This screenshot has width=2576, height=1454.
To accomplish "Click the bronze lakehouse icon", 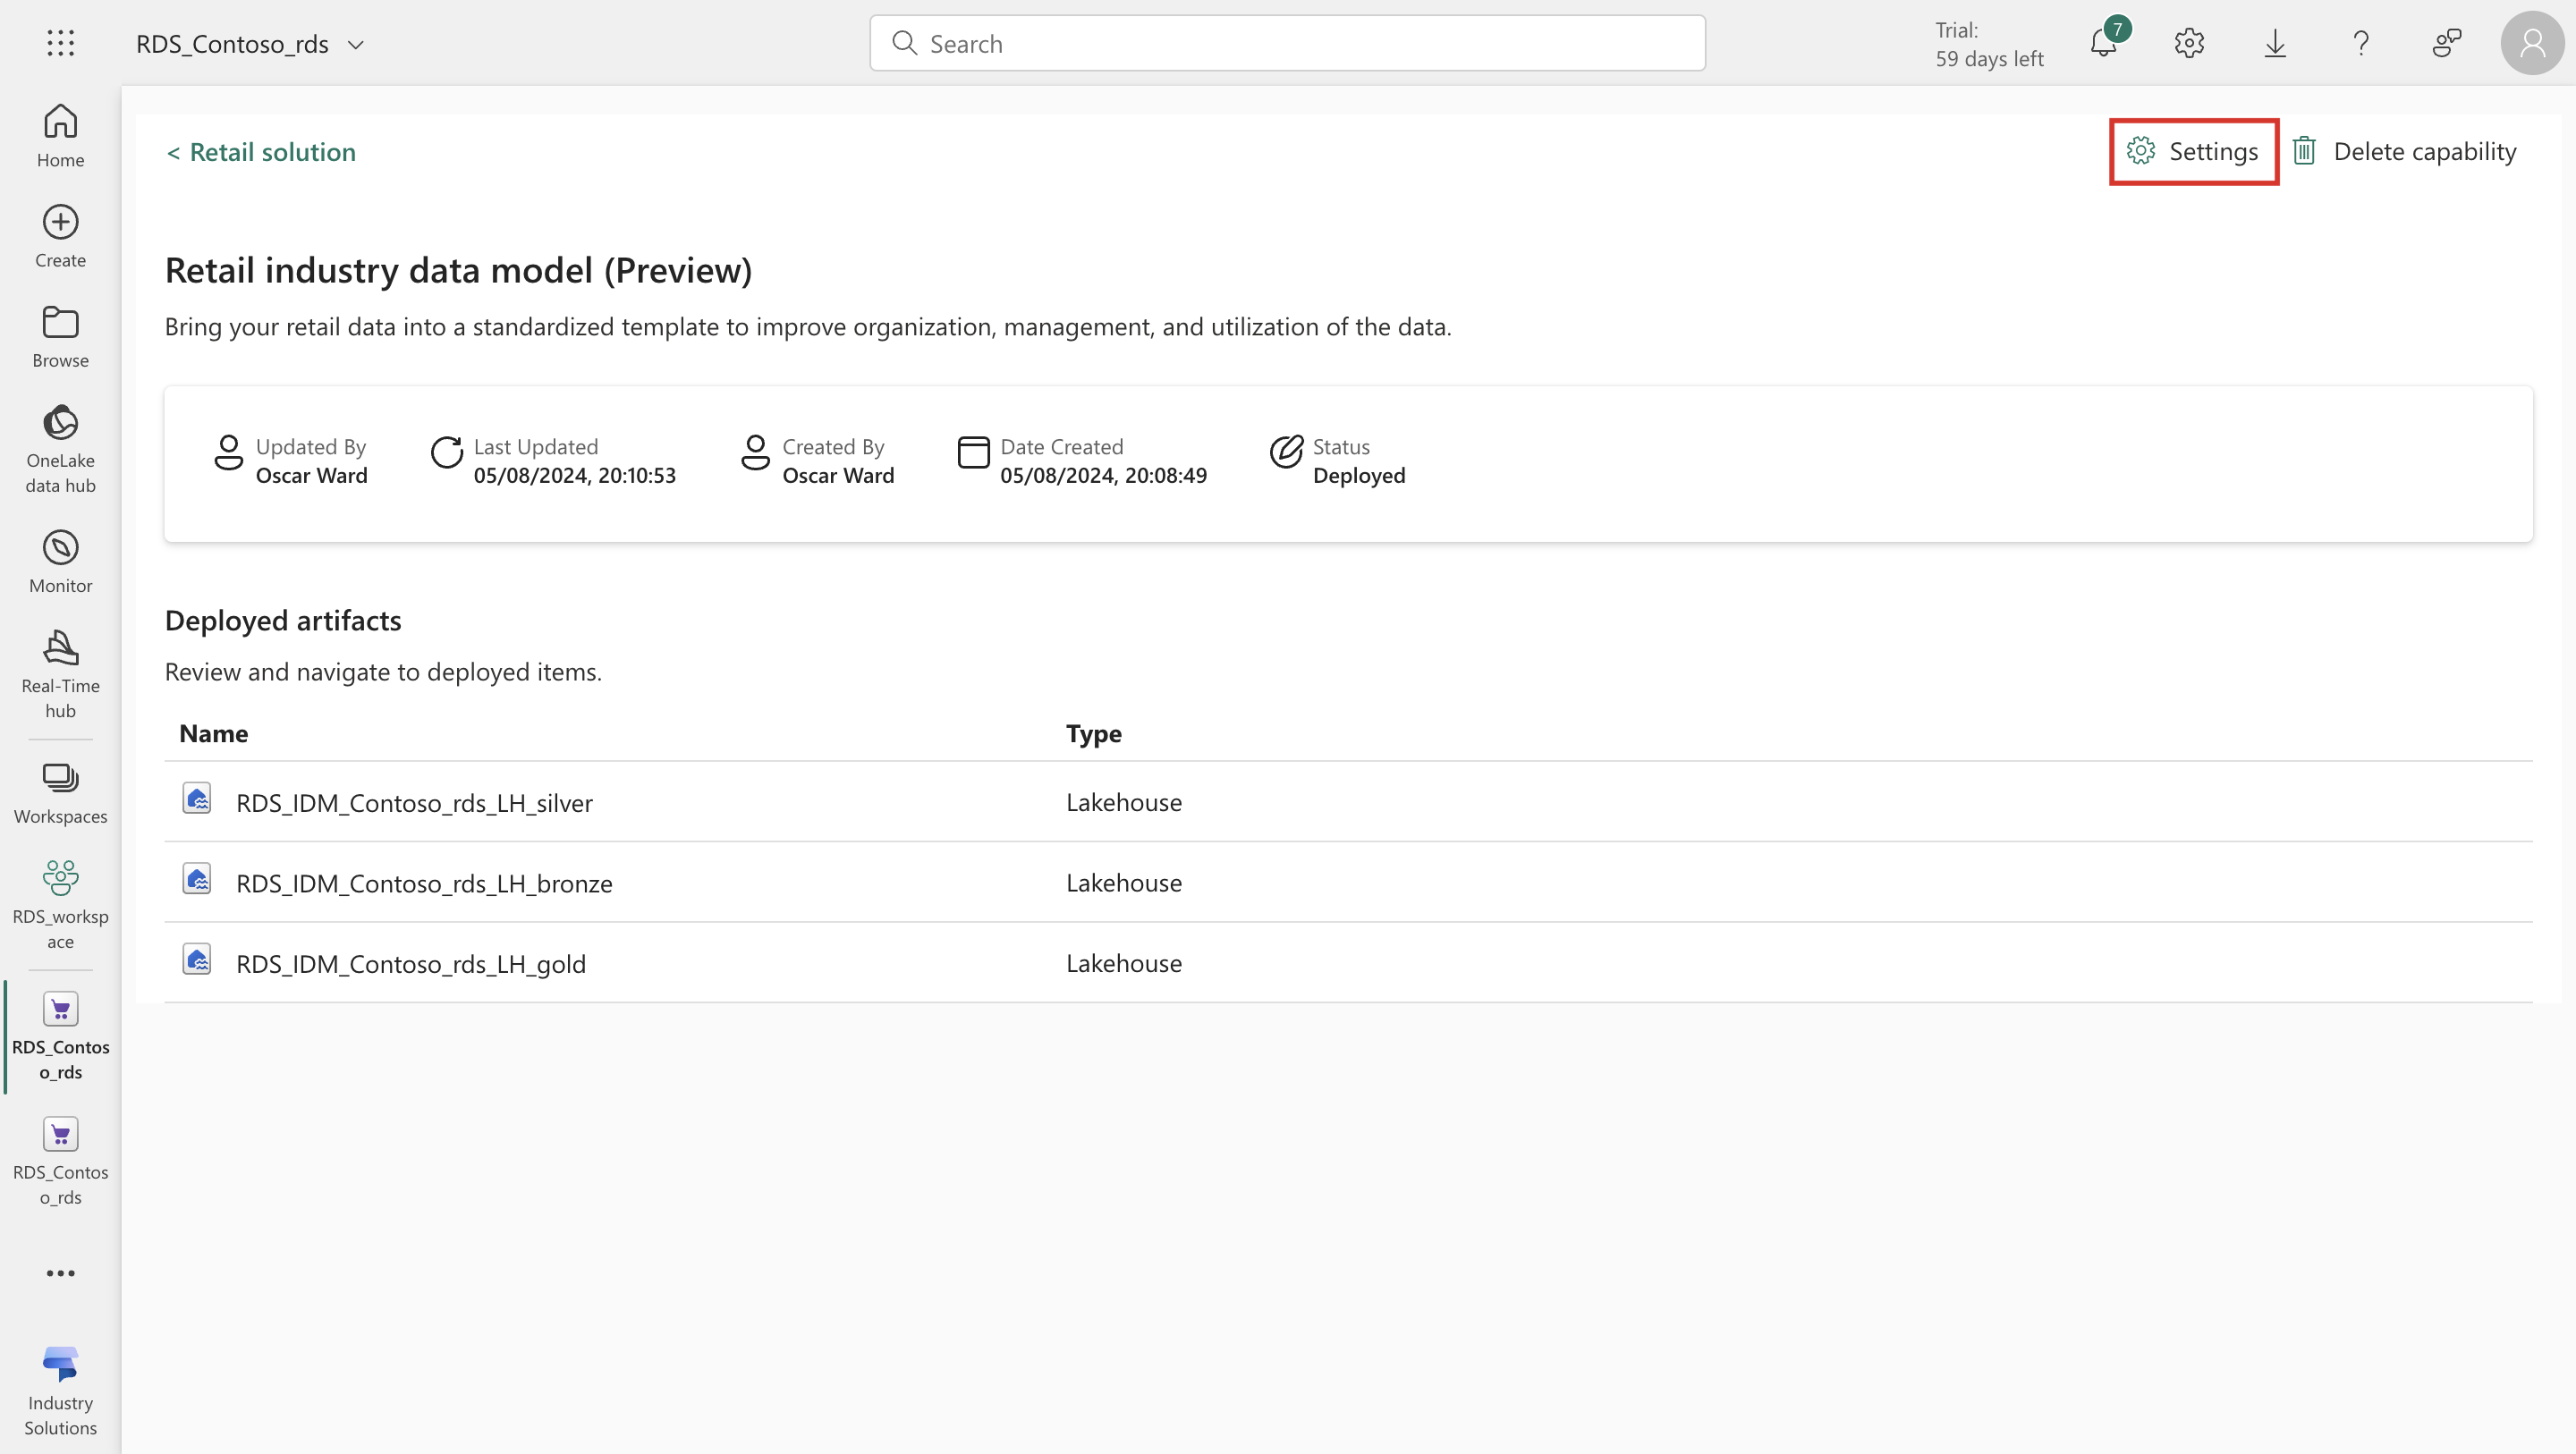I will point(197,878).
